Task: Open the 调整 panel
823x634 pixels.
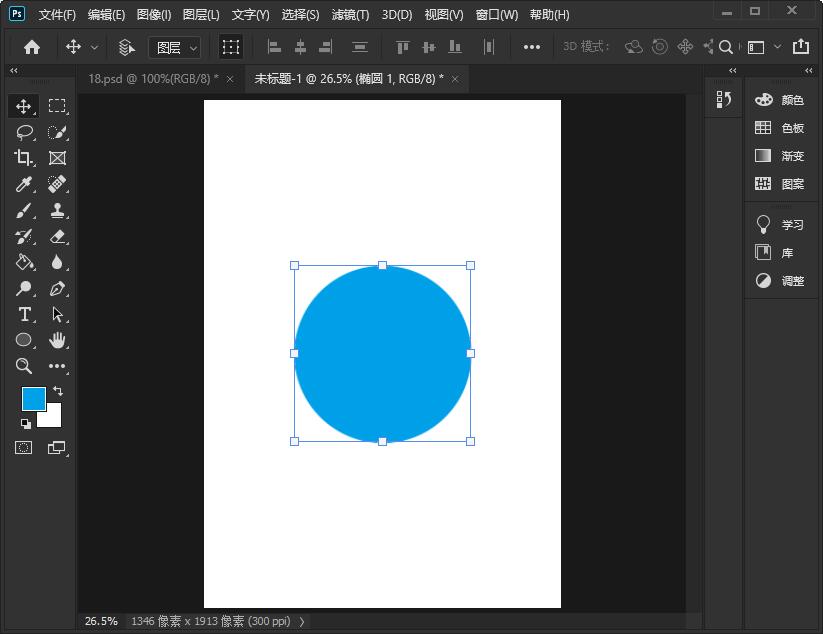Action: pyautogui.click(x=780, y=281)
